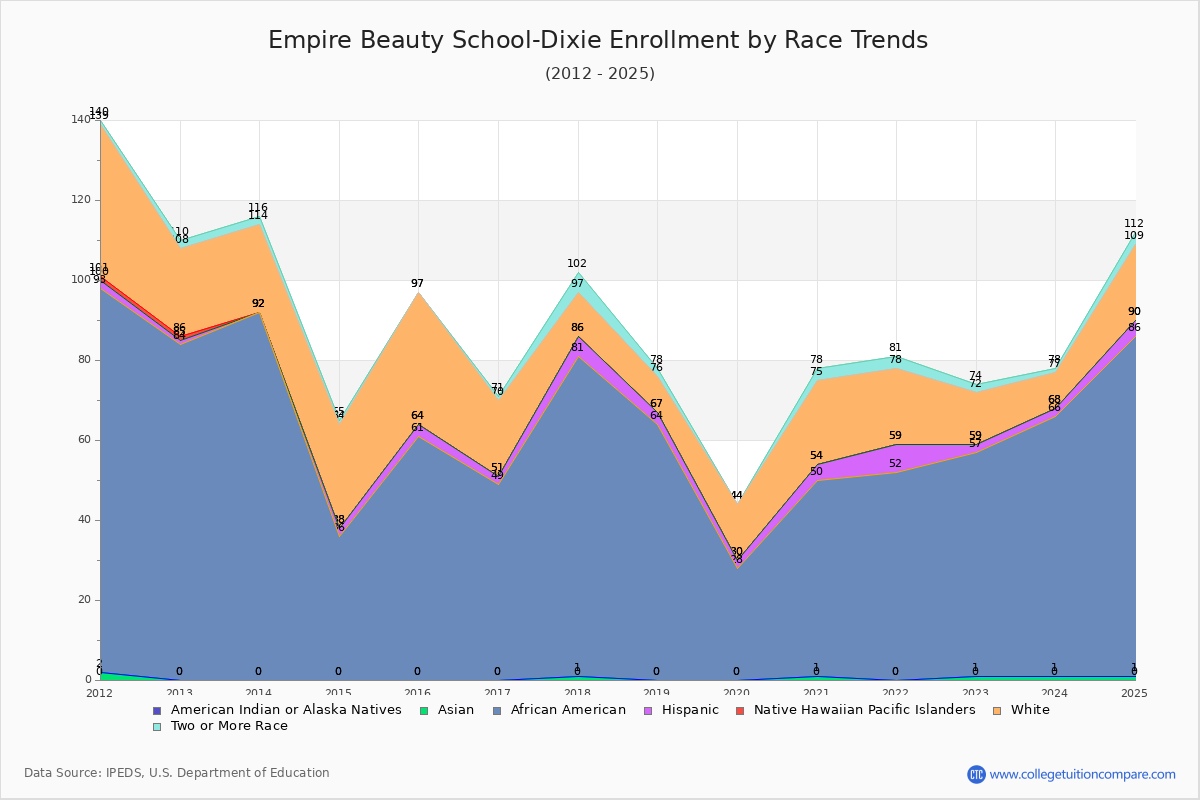1200x800 pixels.
Task: Open the www.collegetuitioncompare.com link
Action: (1083, 774)
